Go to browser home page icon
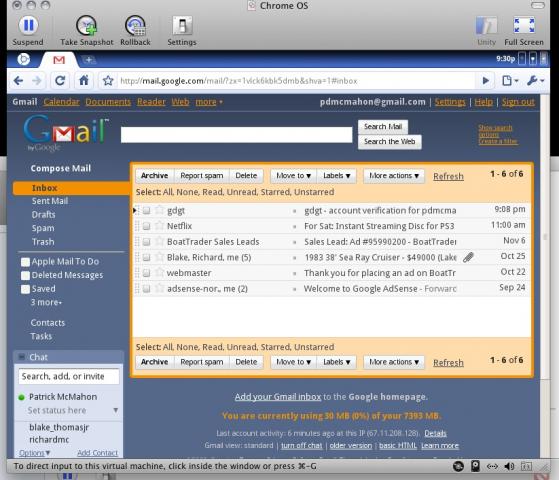Image resolution: width=559 pixels, height=480 pixels. coord(84,81)
